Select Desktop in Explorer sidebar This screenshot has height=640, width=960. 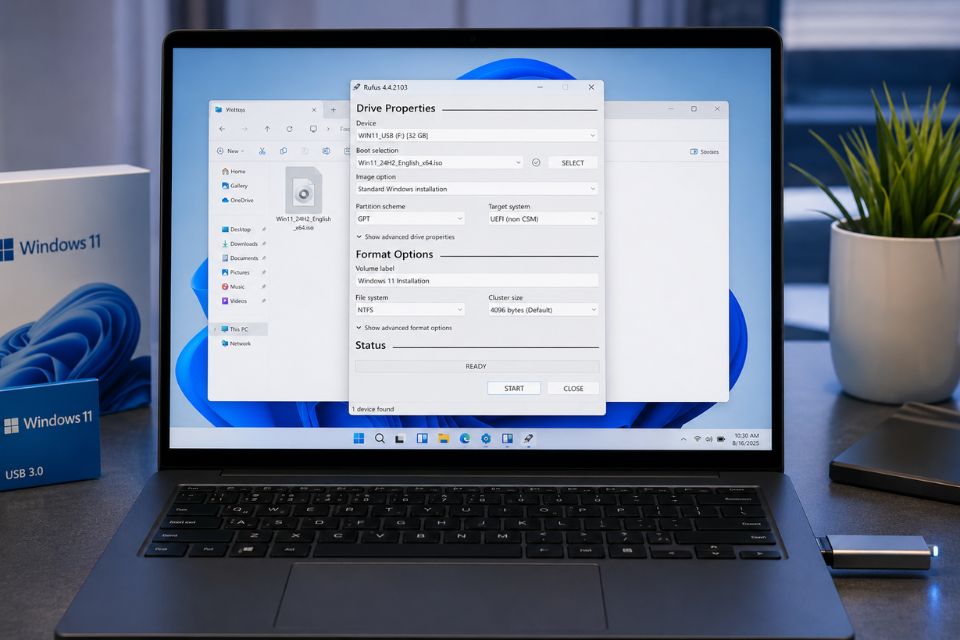pyautogui.click(x=236, y=229)
